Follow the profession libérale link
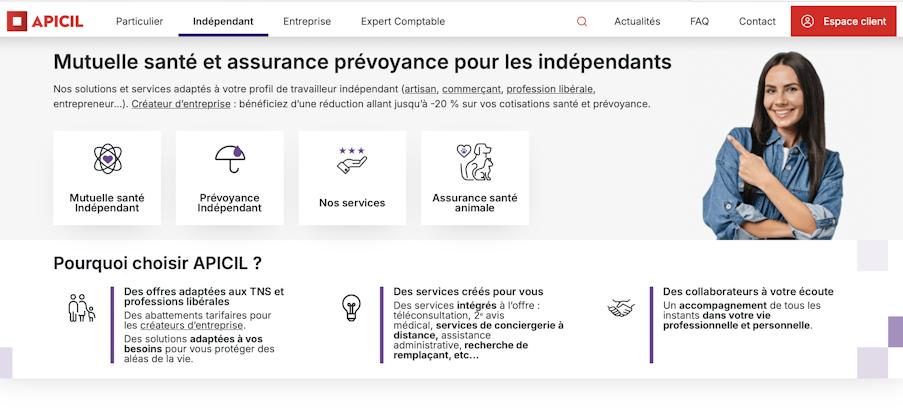The image size is (903, 410). coord(549,89)
